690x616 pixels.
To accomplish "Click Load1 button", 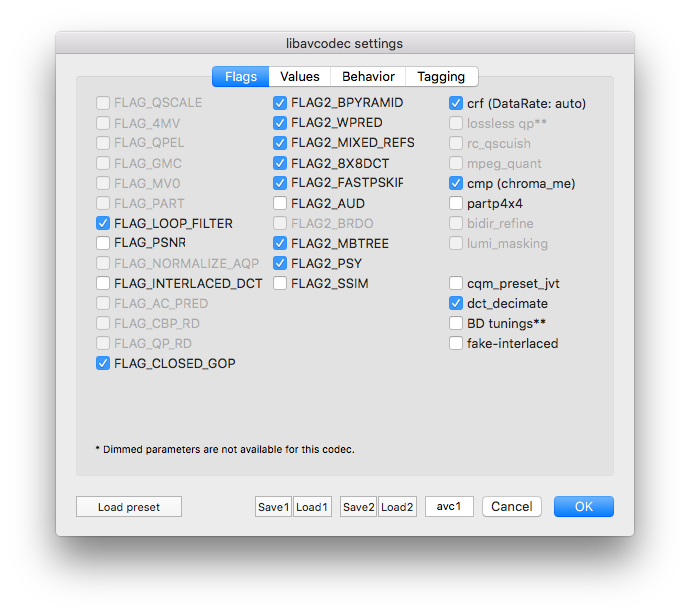I will pyautogui.click(x=312, y=507).
